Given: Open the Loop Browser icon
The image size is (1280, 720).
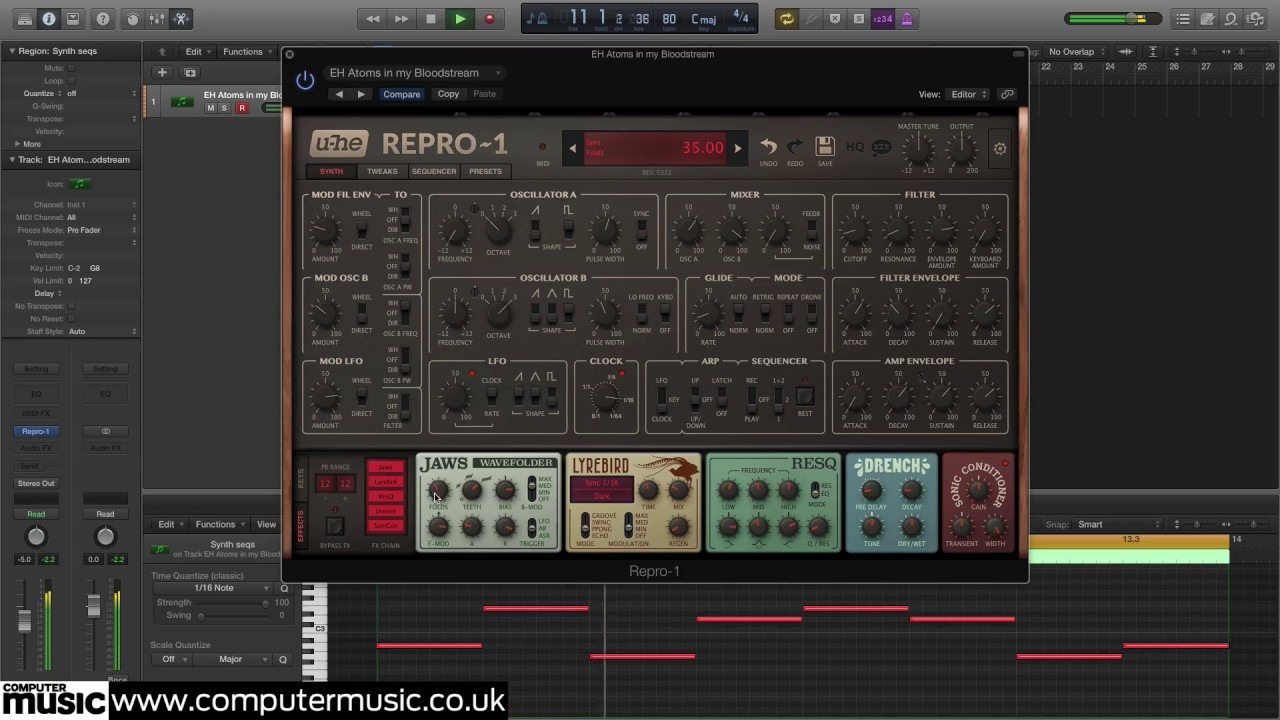Looking at the screenshot, I should pyautogui.click(x=1231, y=18).
